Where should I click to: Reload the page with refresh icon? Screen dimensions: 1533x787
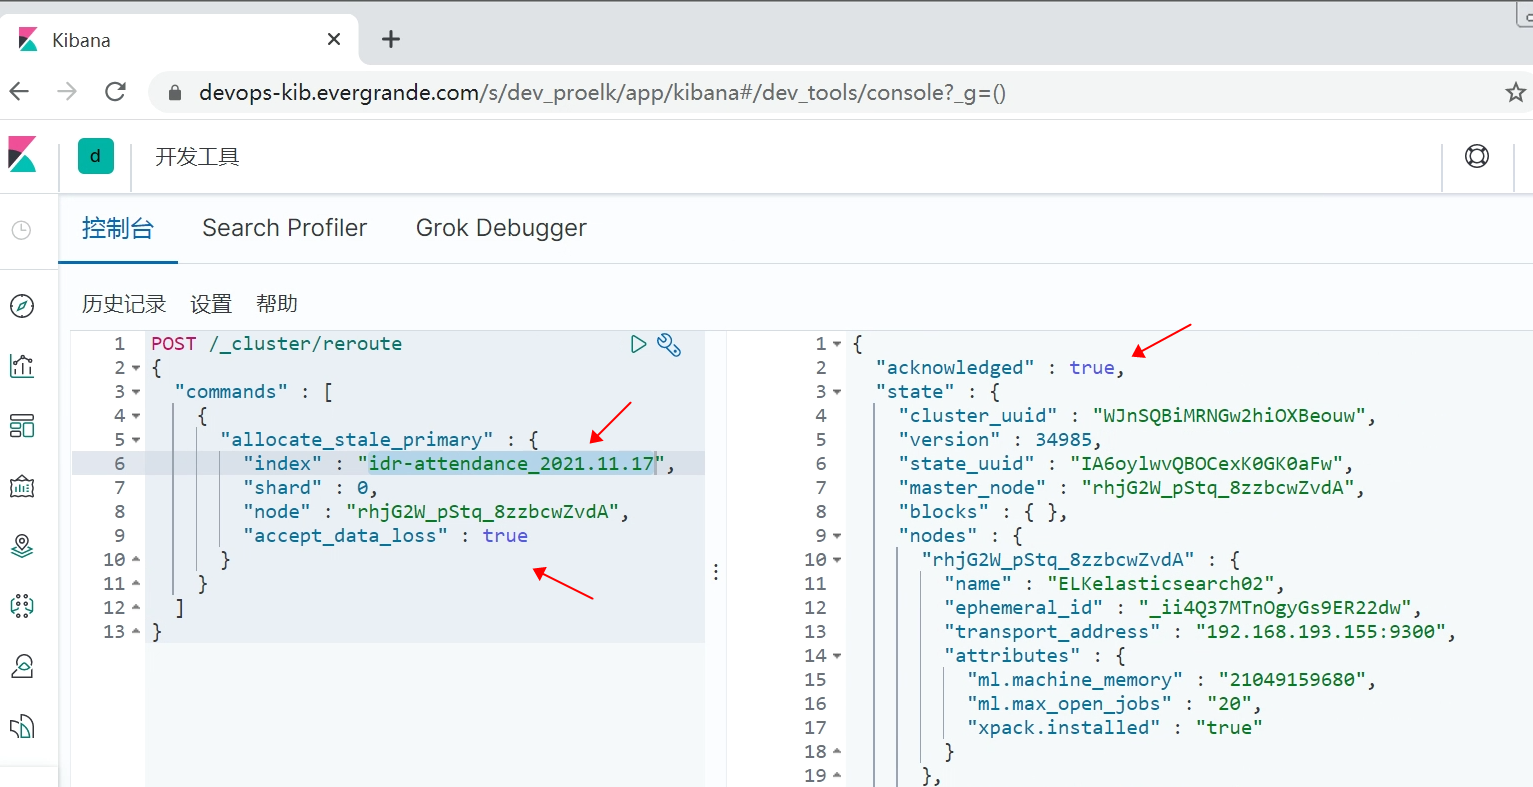click(x=116, y=92)
